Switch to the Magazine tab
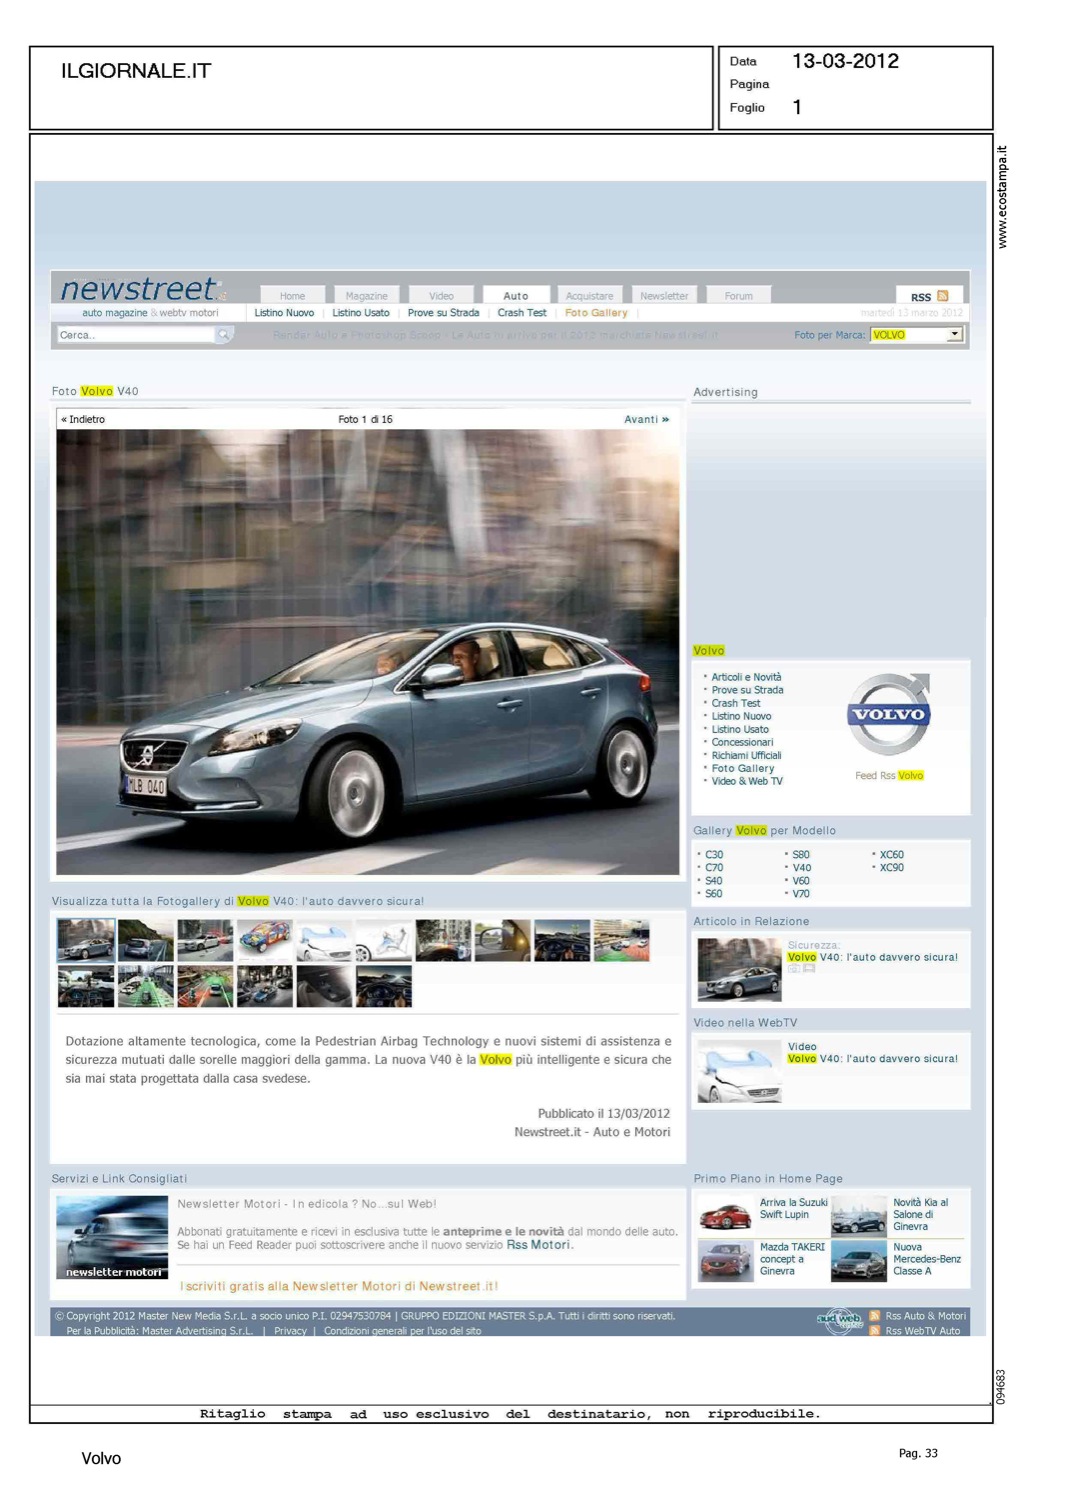Screen dimensions: 1069x1500 click(x=366, y=296)
